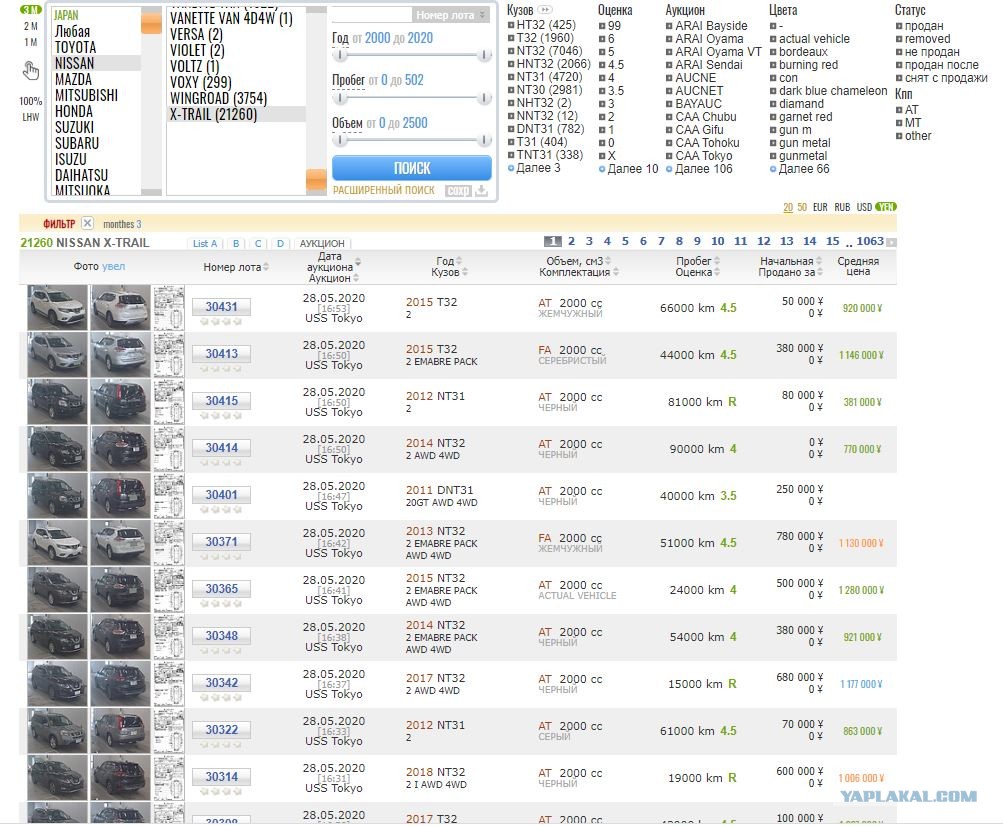Sort by Кузов column sort arrows
This screenshot has height=826, width=1003.
[x=465, y=272]
